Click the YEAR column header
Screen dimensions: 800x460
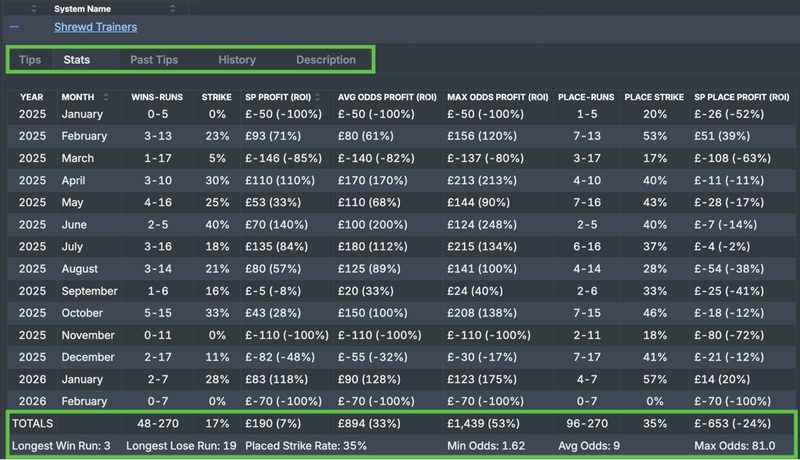(32, 97)
